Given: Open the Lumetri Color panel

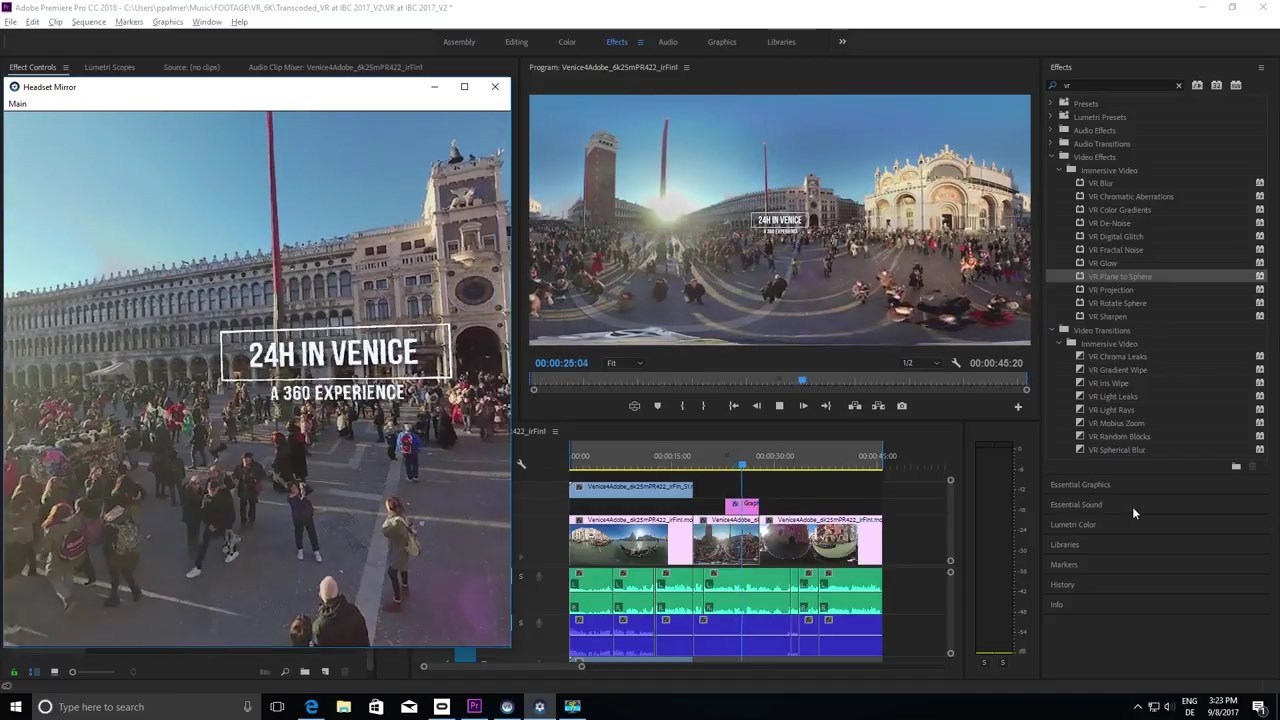Looking at the screenshot, I should point(1073,525).
